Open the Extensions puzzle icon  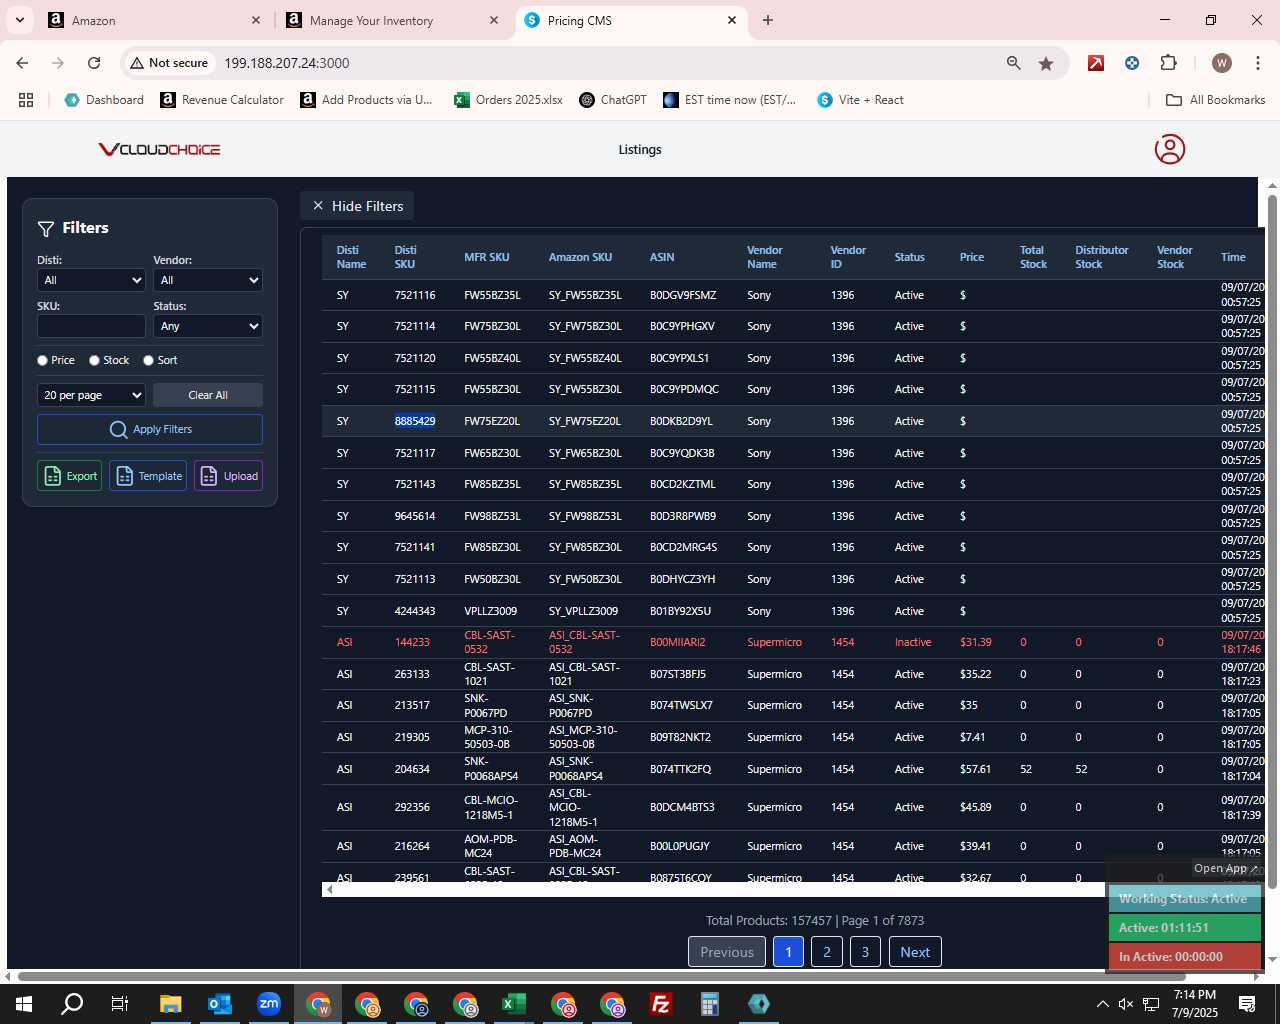point(1169,63)
